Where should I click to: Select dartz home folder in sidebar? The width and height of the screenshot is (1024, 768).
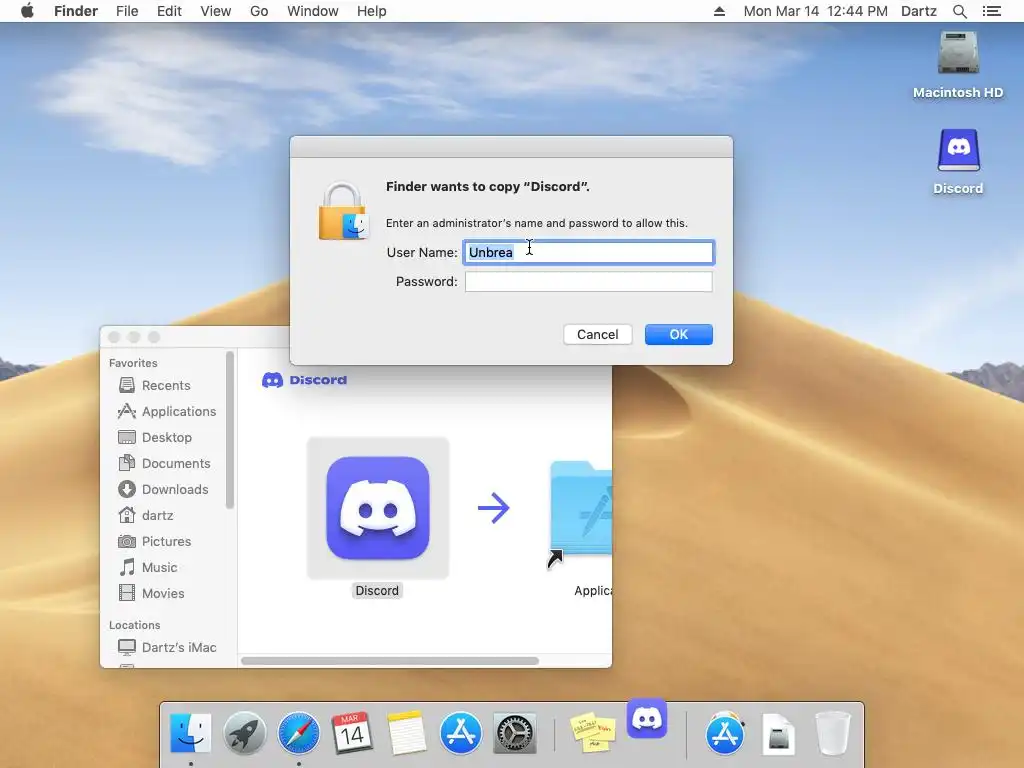[x=157, y=515]
